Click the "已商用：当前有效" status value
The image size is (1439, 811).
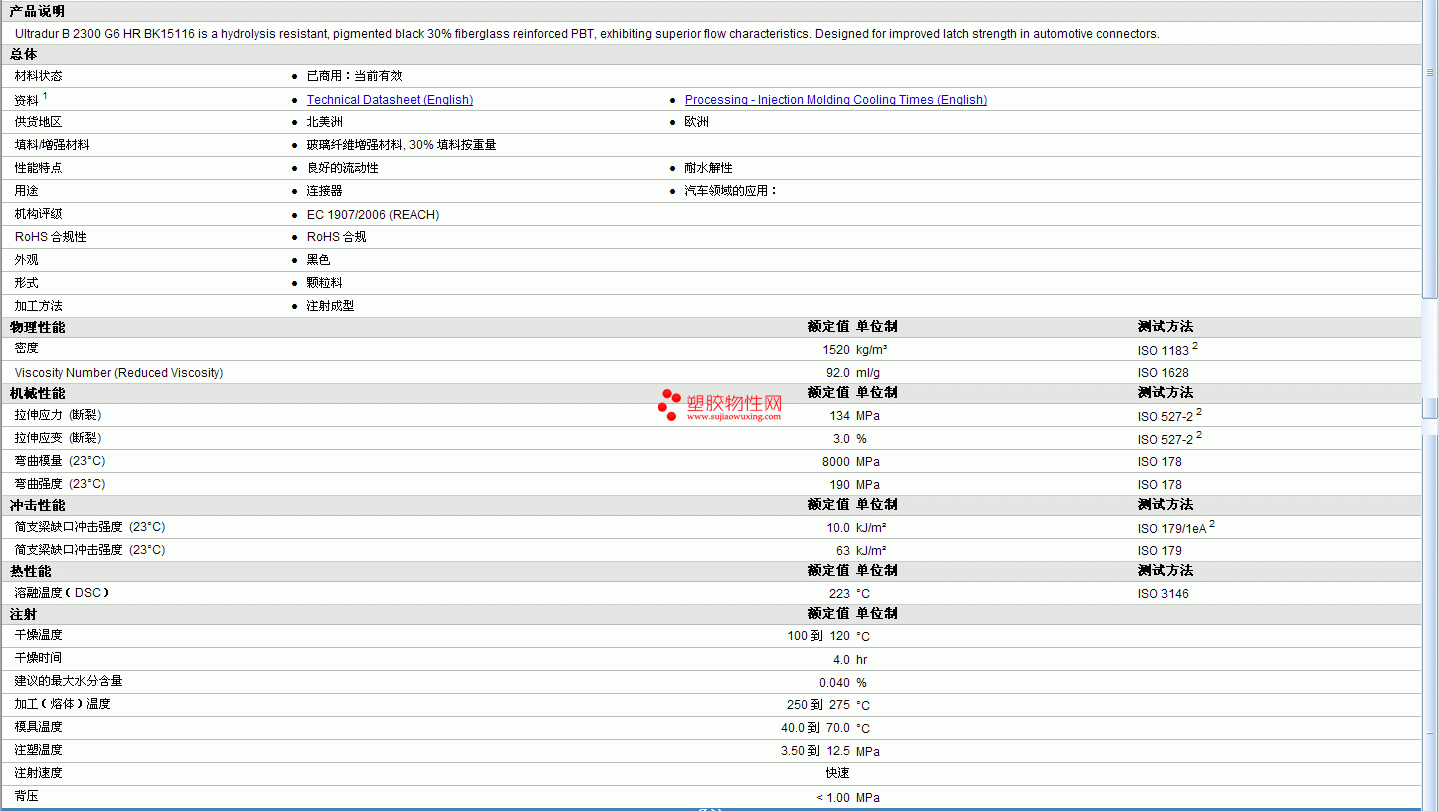(355, 76)
